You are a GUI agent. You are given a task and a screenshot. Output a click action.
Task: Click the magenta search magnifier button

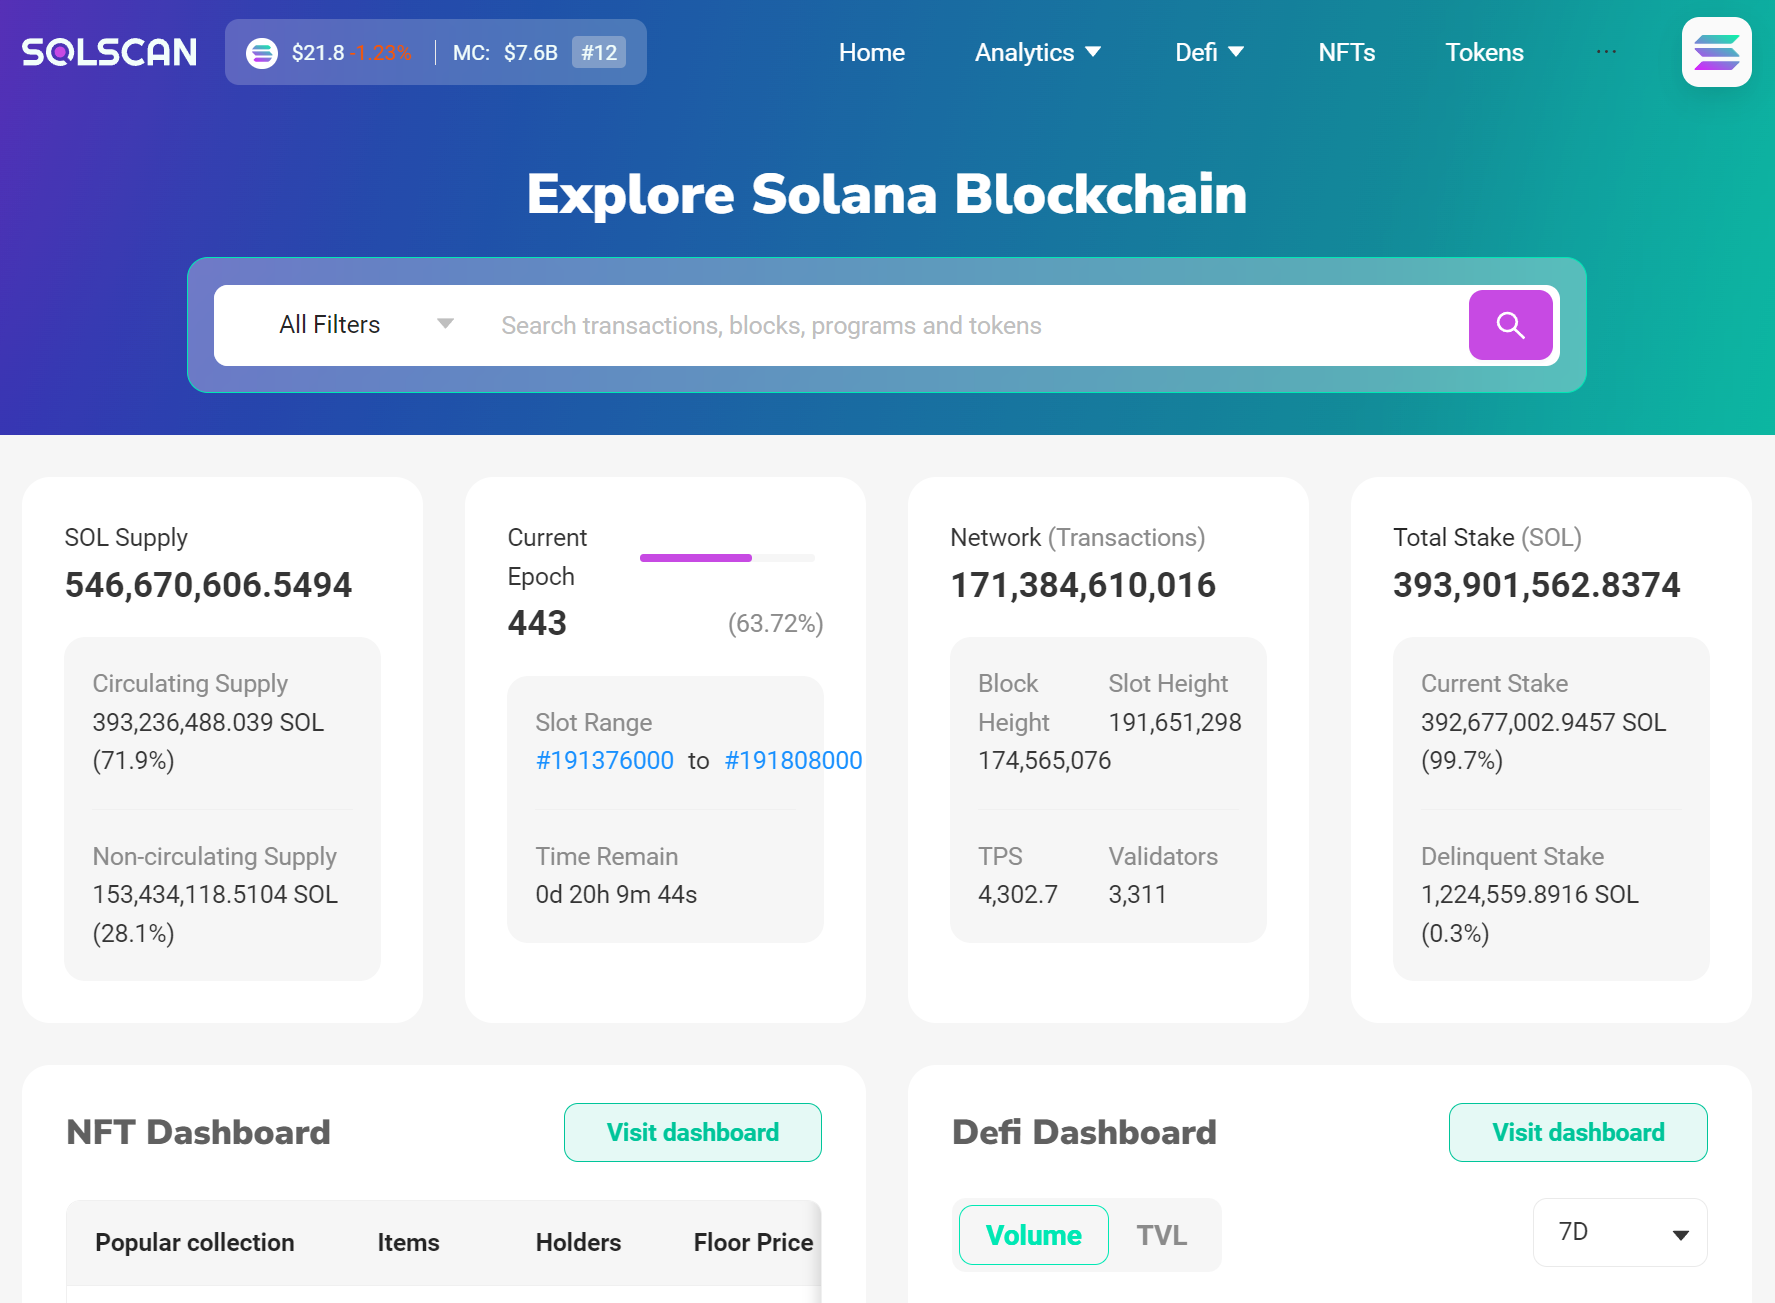[x=1510, y=325]
